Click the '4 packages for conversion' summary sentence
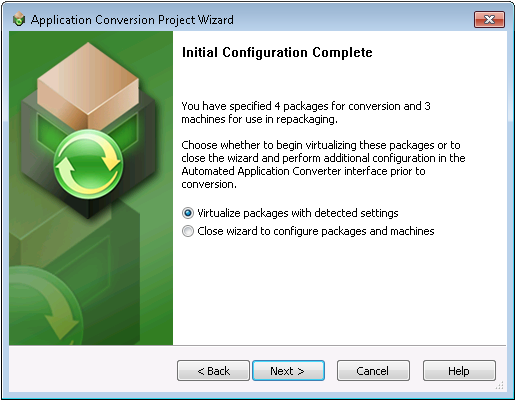 click(x=306, y=112)
